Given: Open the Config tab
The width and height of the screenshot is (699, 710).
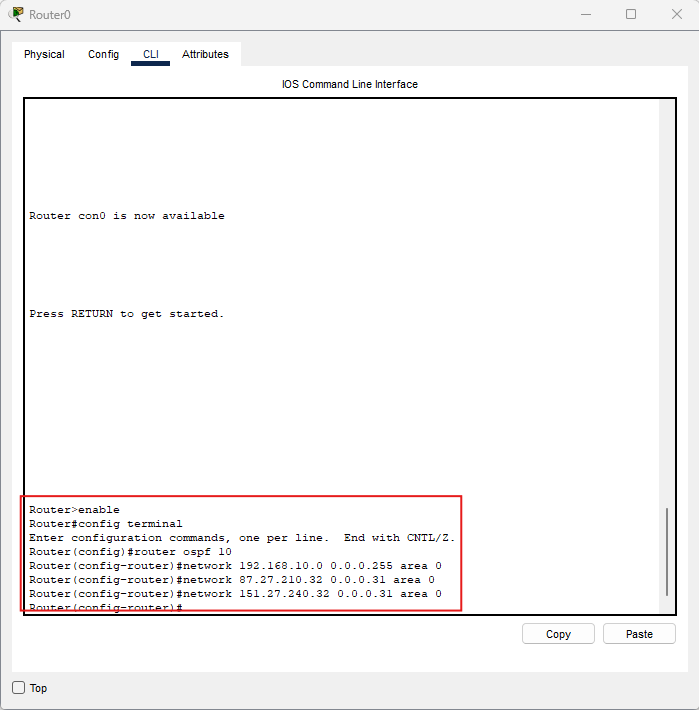Looking at the screenshot, I should click(103, 54).
